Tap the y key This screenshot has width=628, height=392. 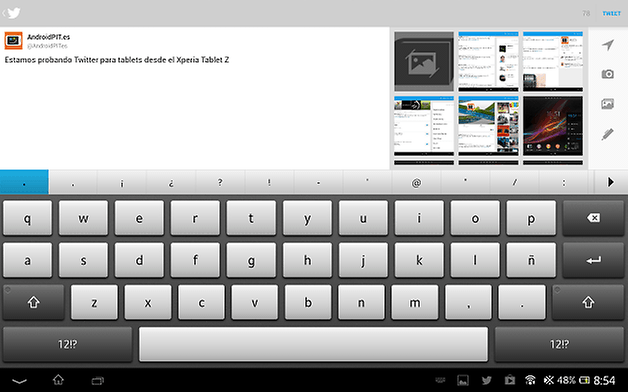tap(307, 218)
